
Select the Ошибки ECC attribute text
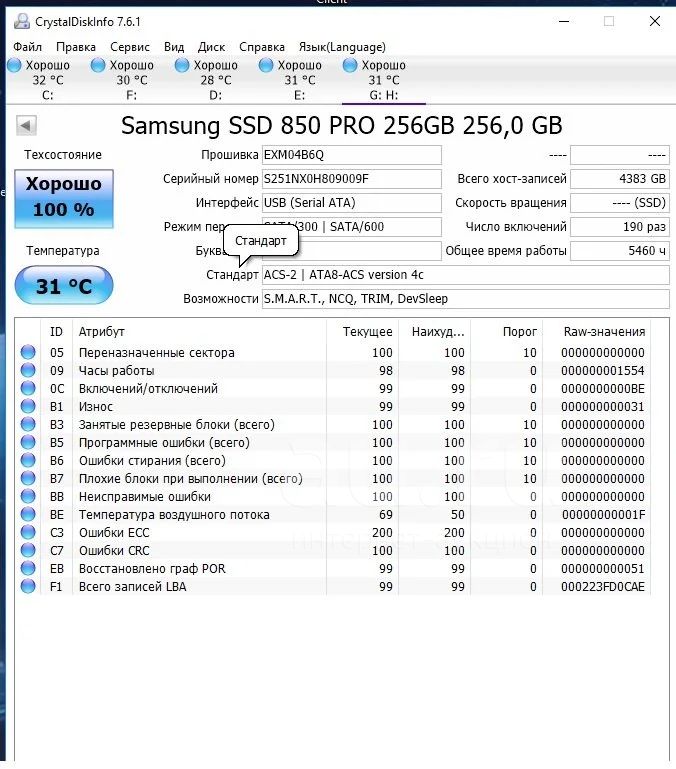click(114, 533)
